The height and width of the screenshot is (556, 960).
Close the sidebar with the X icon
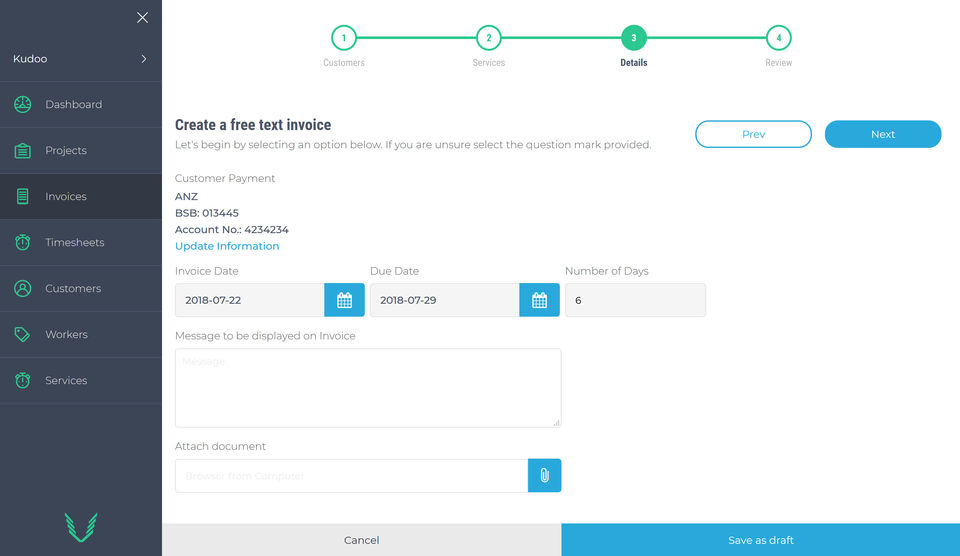click(142, 17)
